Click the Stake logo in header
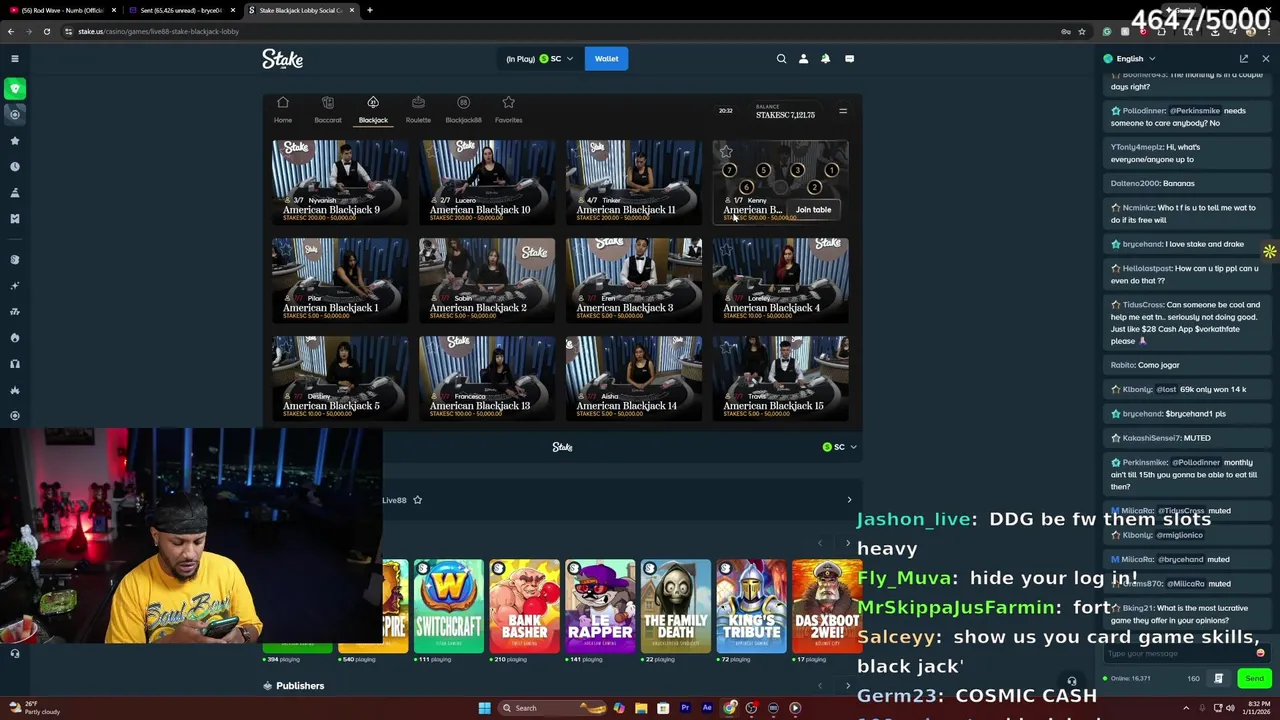The height and width of the screenshot is (720, 1280). pos(283,59)
